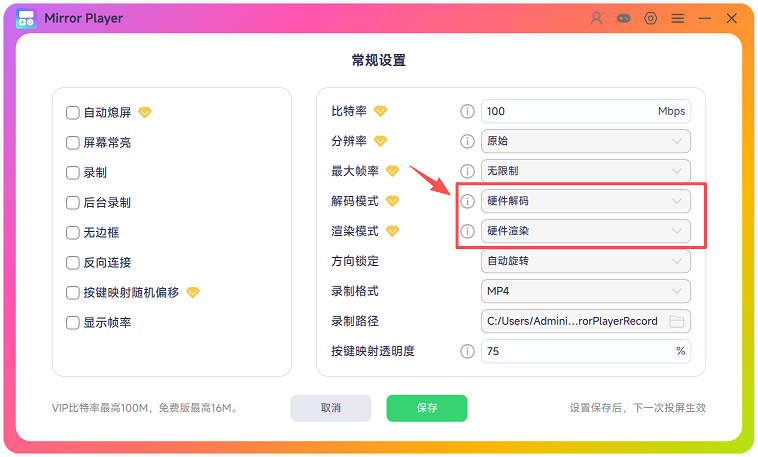Open the 分辨率 dropdown showing 原始
758x457 pixels.
[x=585, y=141]
